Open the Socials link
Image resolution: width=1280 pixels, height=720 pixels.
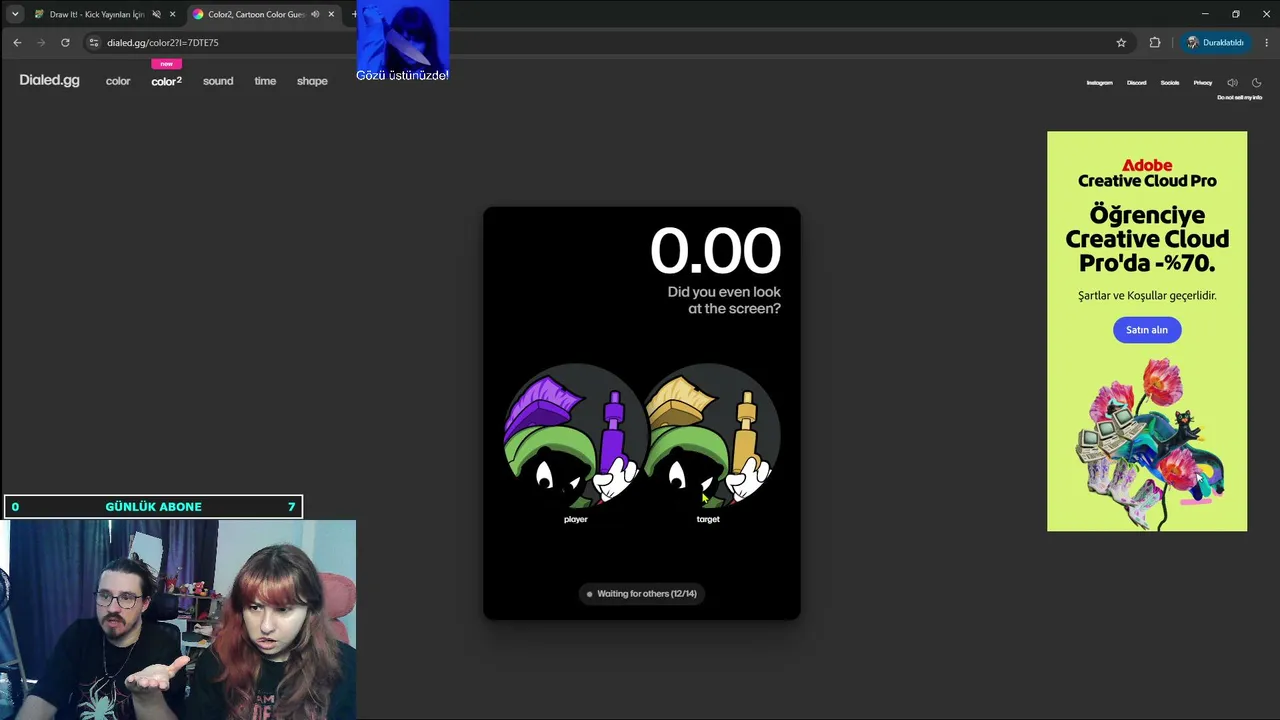[x=1170, y=83]
